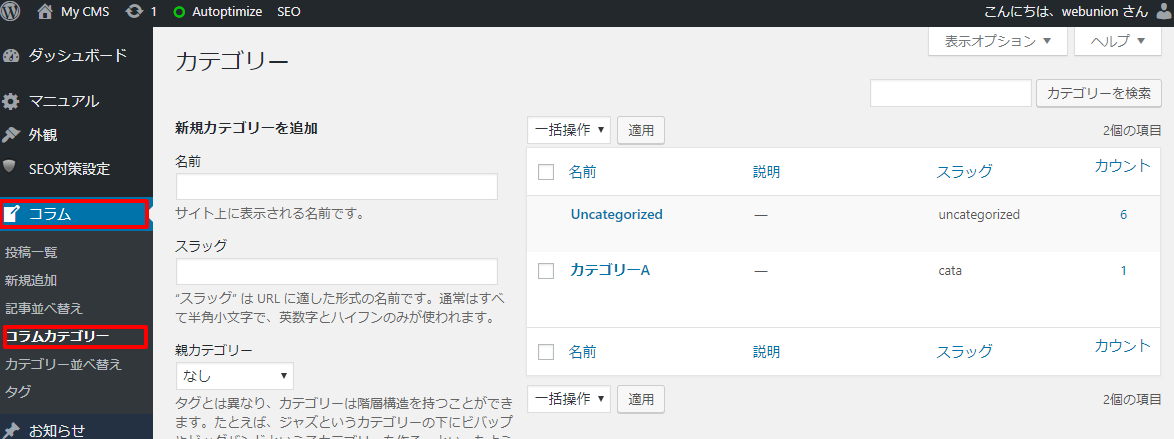This screenshot has height=439, width=1174.
Task: Click the カテゴリーを検索 button
Action: (x=1098, y=94)
